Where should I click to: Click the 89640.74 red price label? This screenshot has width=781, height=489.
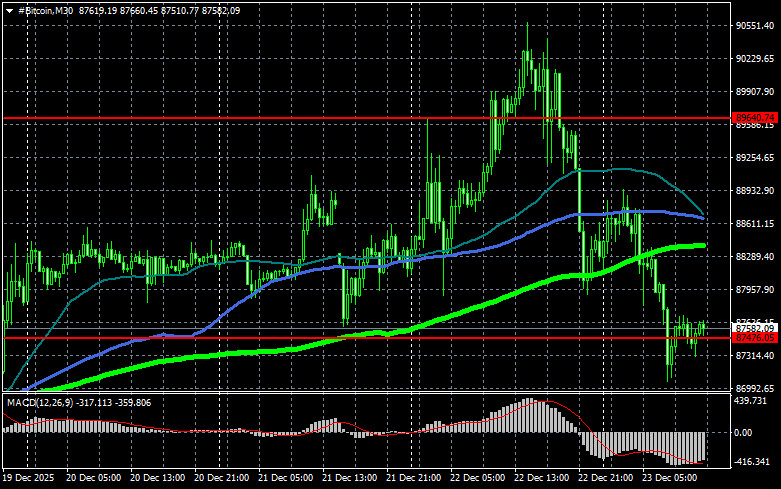(x=755, y=118)
